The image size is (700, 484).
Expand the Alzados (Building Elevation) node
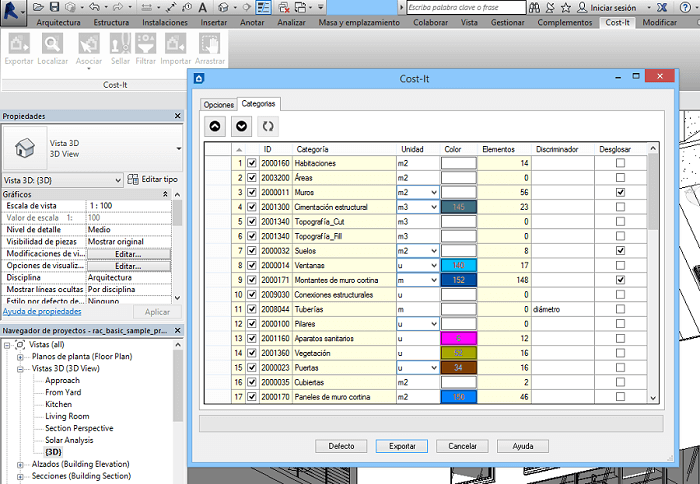coord(20,465)
